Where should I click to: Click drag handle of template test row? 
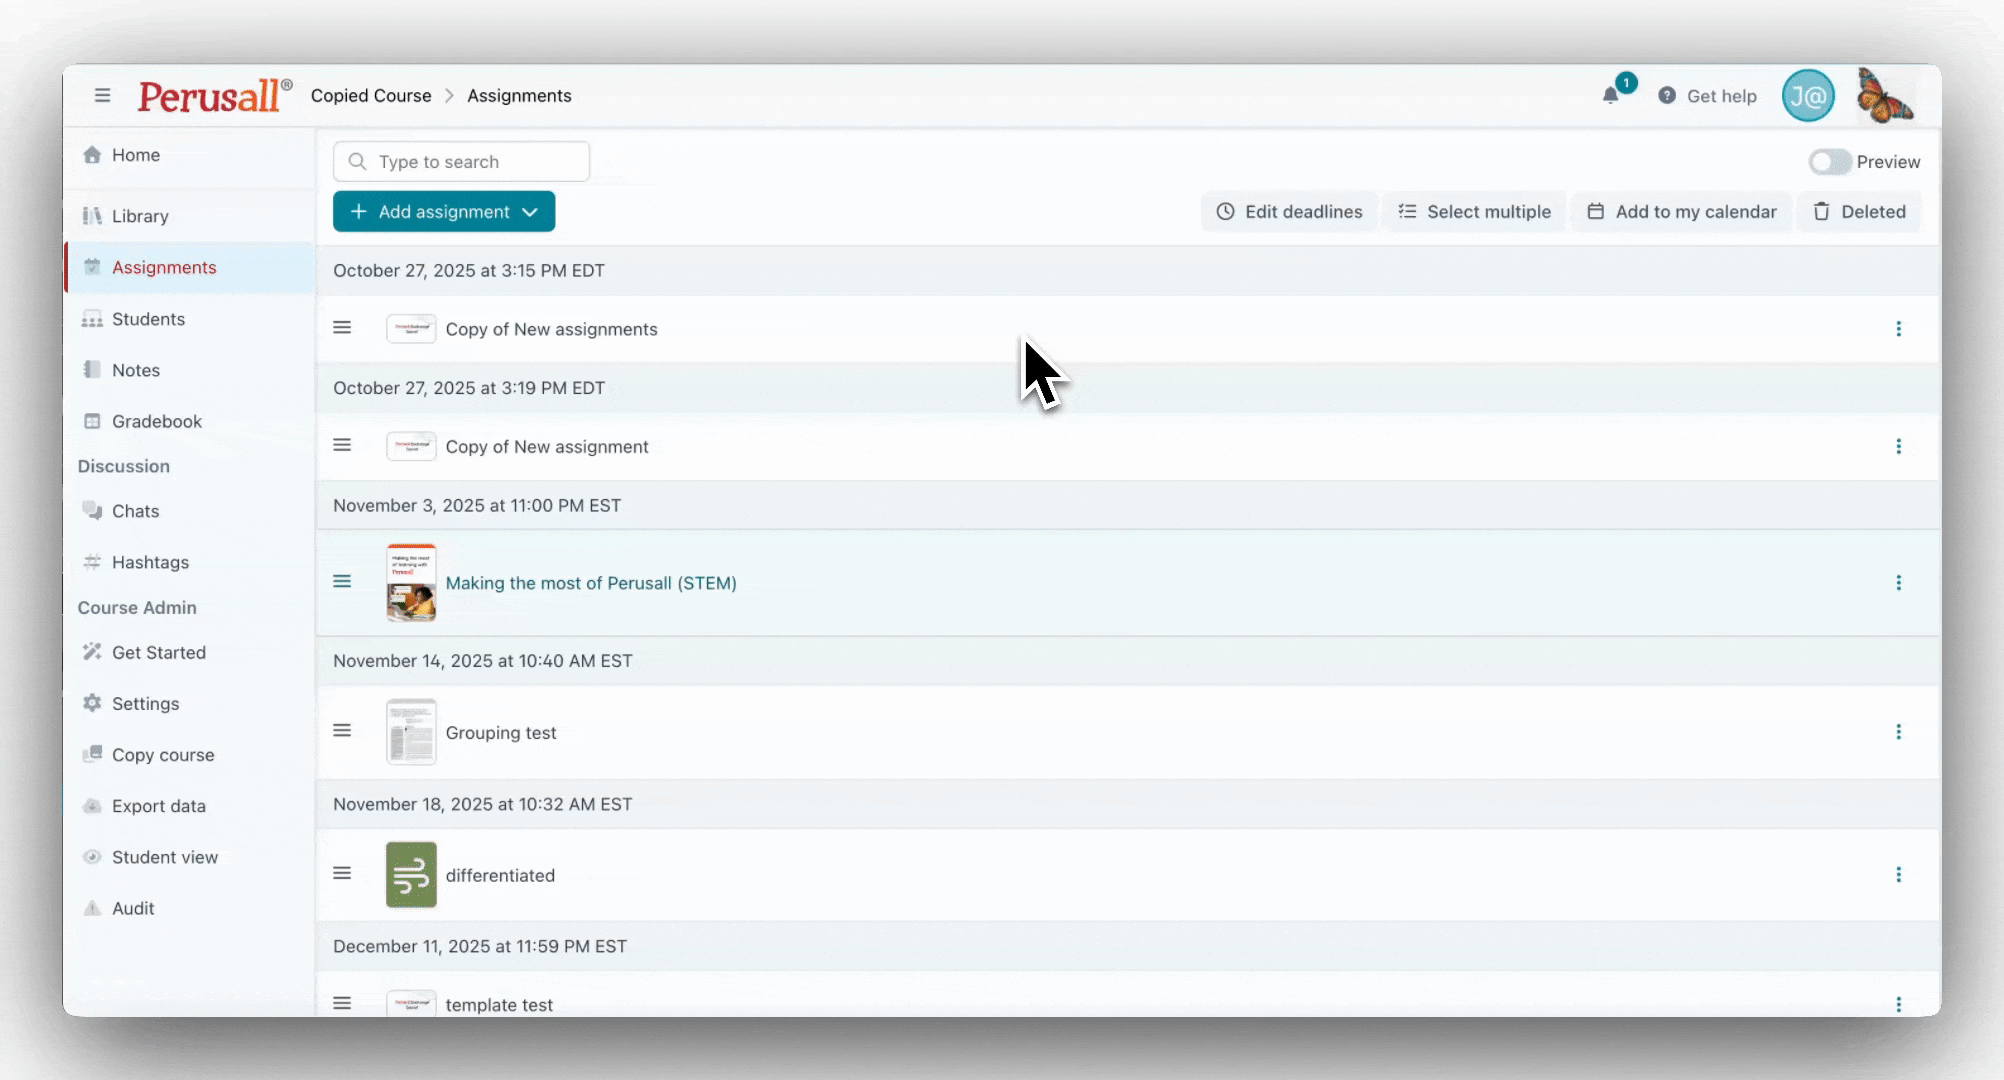342,1003
